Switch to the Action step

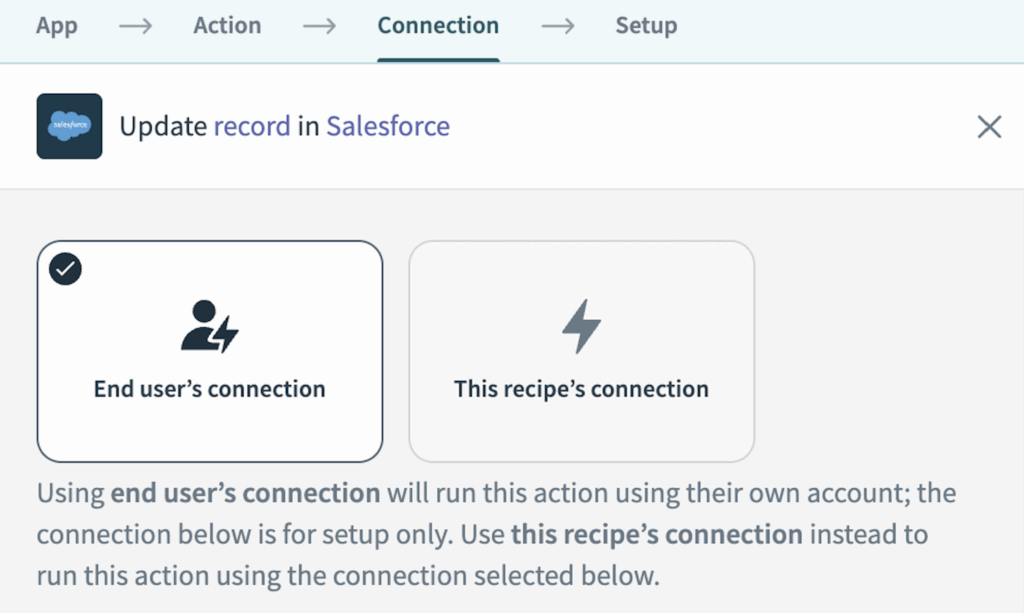[x=227, y=26]
